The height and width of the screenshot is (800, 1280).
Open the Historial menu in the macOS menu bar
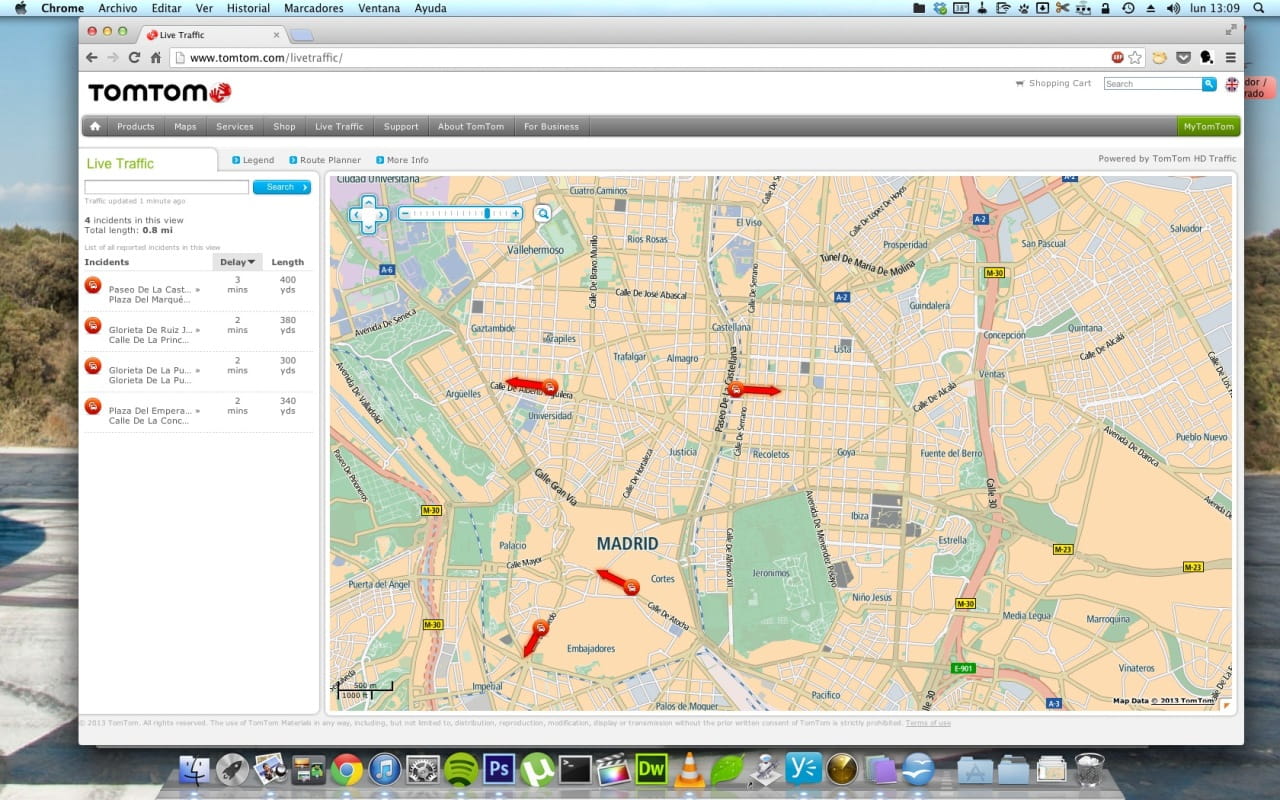248,8
